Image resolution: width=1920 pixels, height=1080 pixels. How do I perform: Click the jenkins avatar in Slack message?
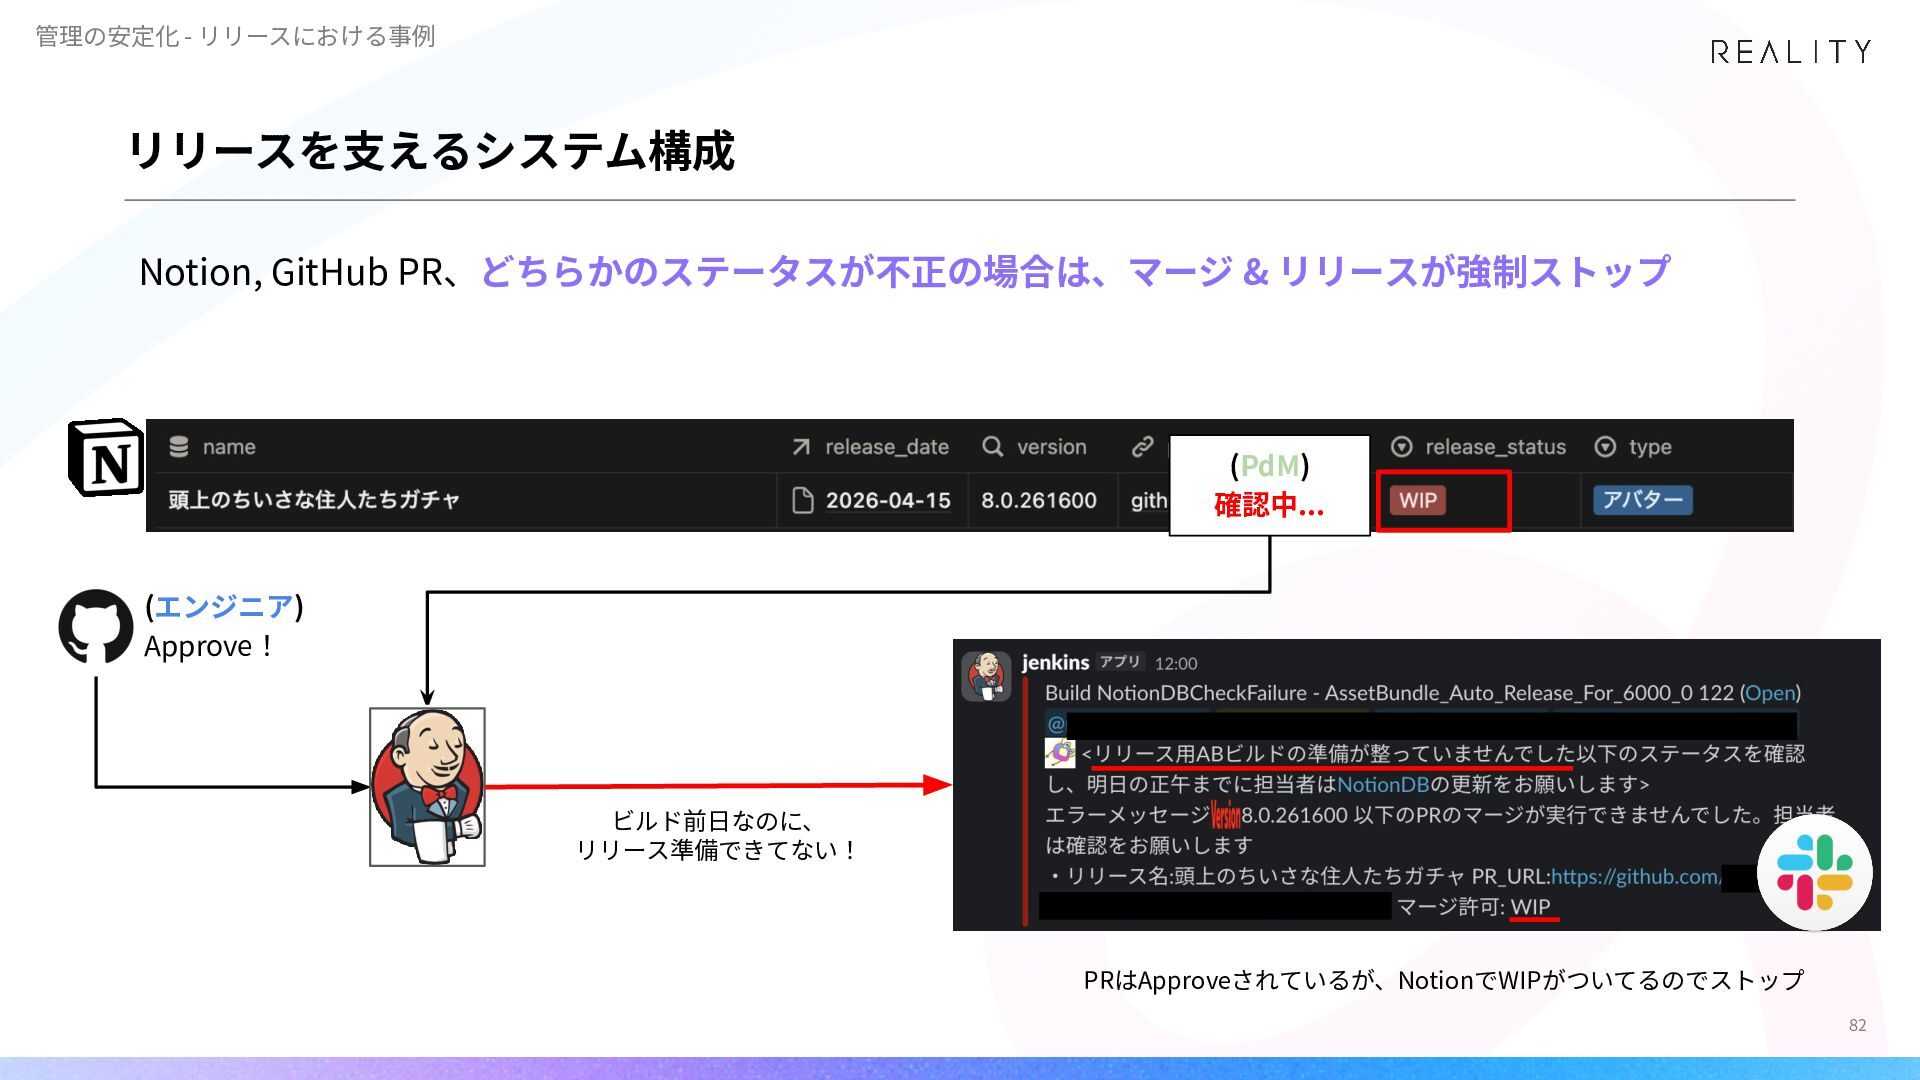pyautogui.click(x=987, y=677)
